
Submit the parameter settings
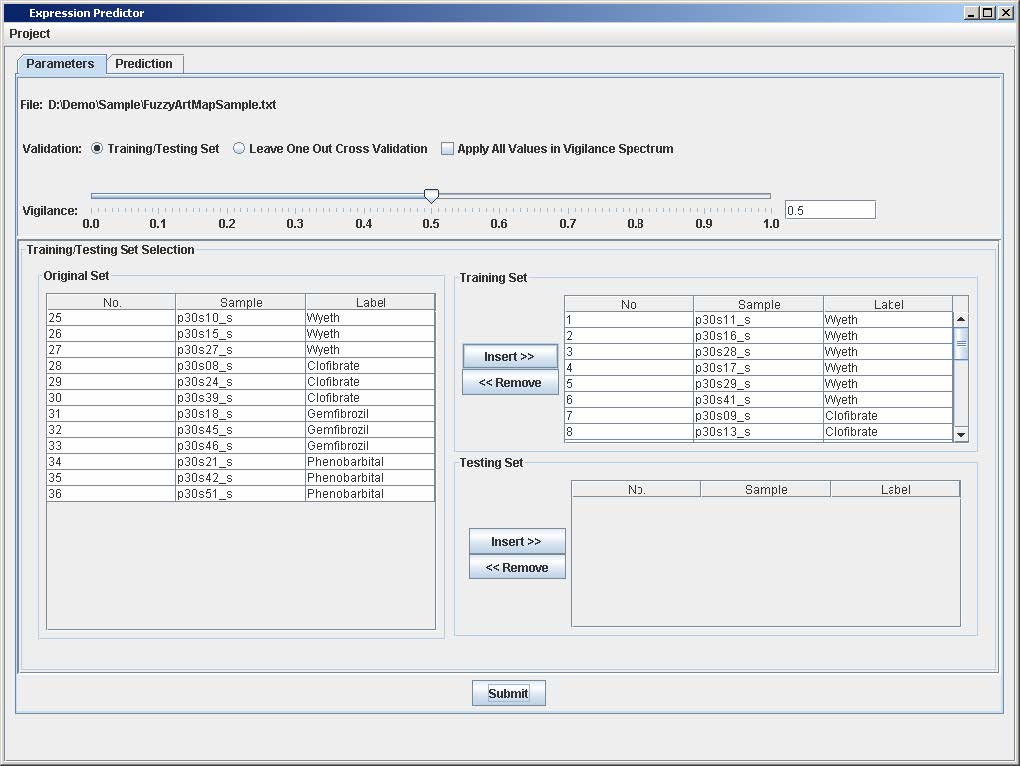tap(509, 693)
